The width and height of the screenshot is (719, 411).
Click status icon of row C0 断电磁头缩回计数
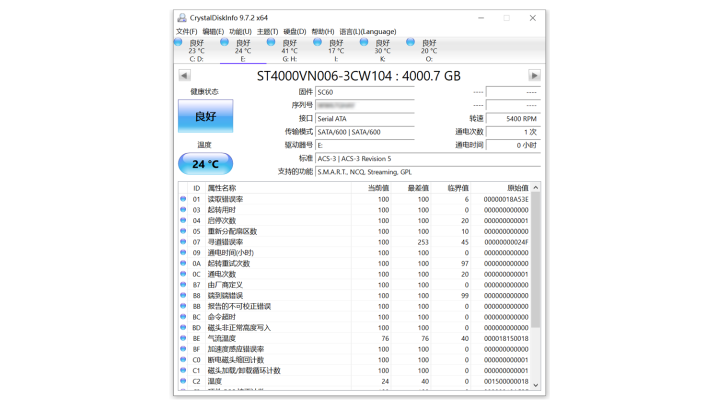pyautogui.click(x=183, y=360)
